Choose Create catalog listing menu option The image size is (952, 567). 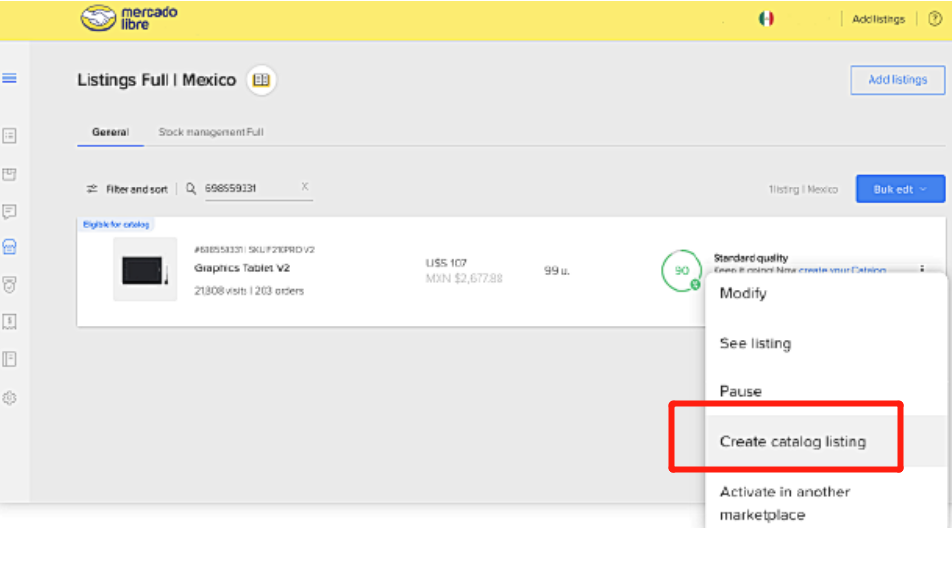tap(792, 441)
